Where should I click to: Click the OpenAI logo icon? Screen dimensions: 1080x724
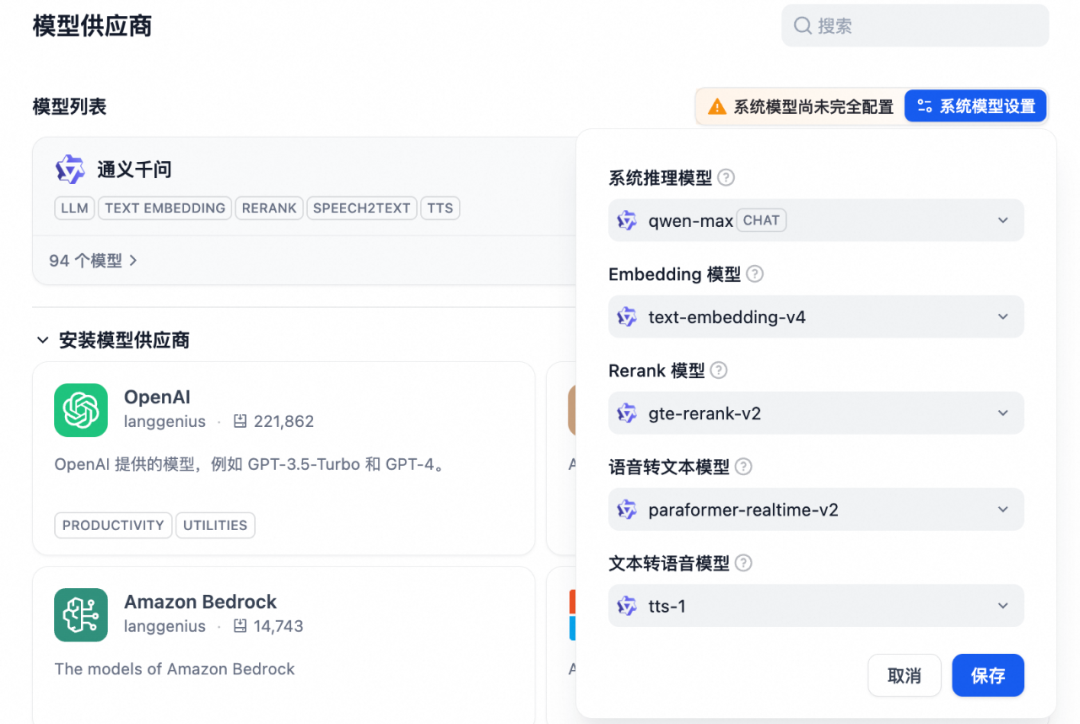(x=80, y=410)
